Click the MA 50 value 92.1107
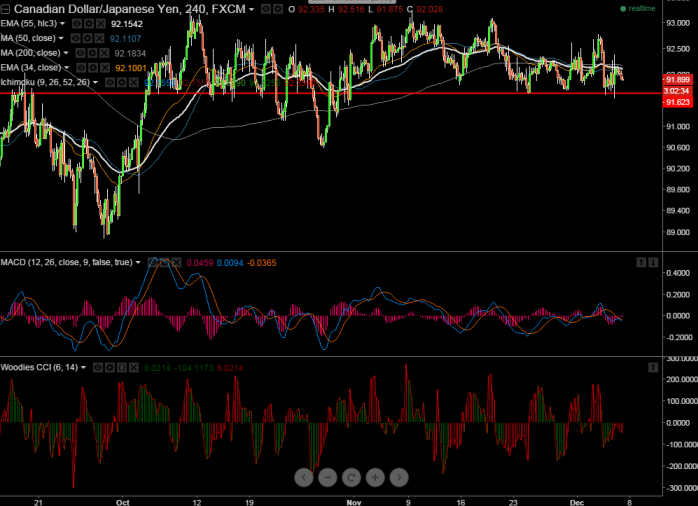 point(126,39)
